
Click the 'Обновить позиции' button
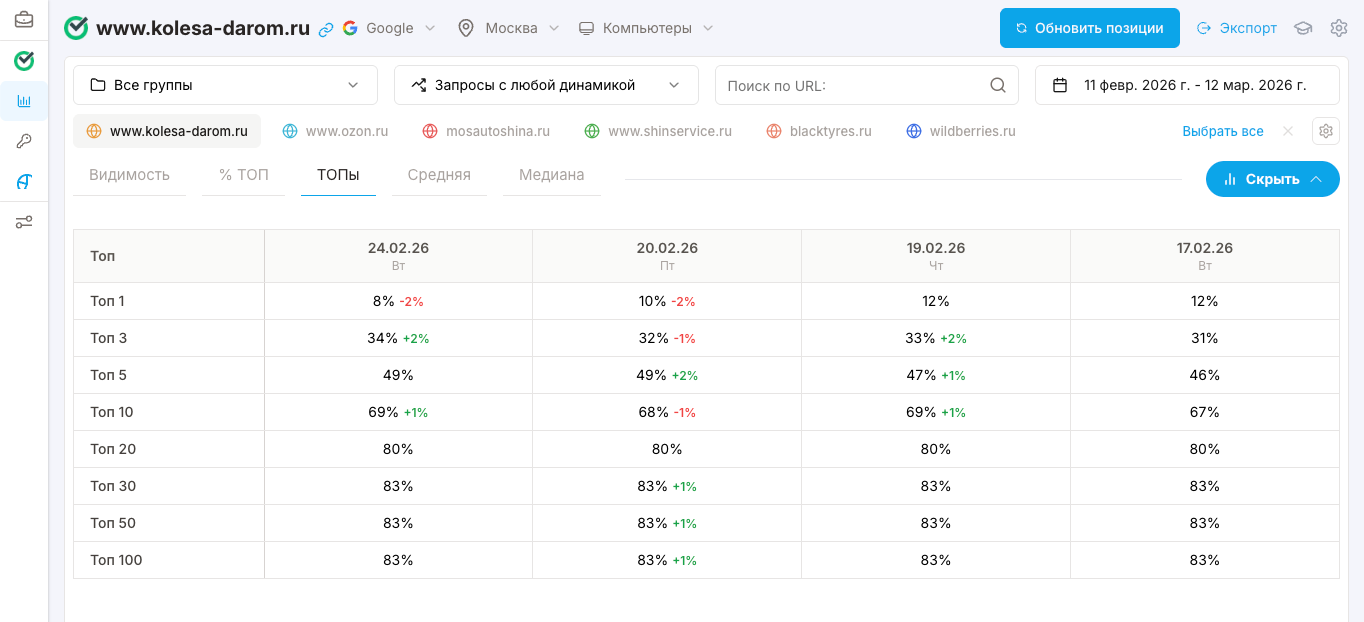(1089, 28)
